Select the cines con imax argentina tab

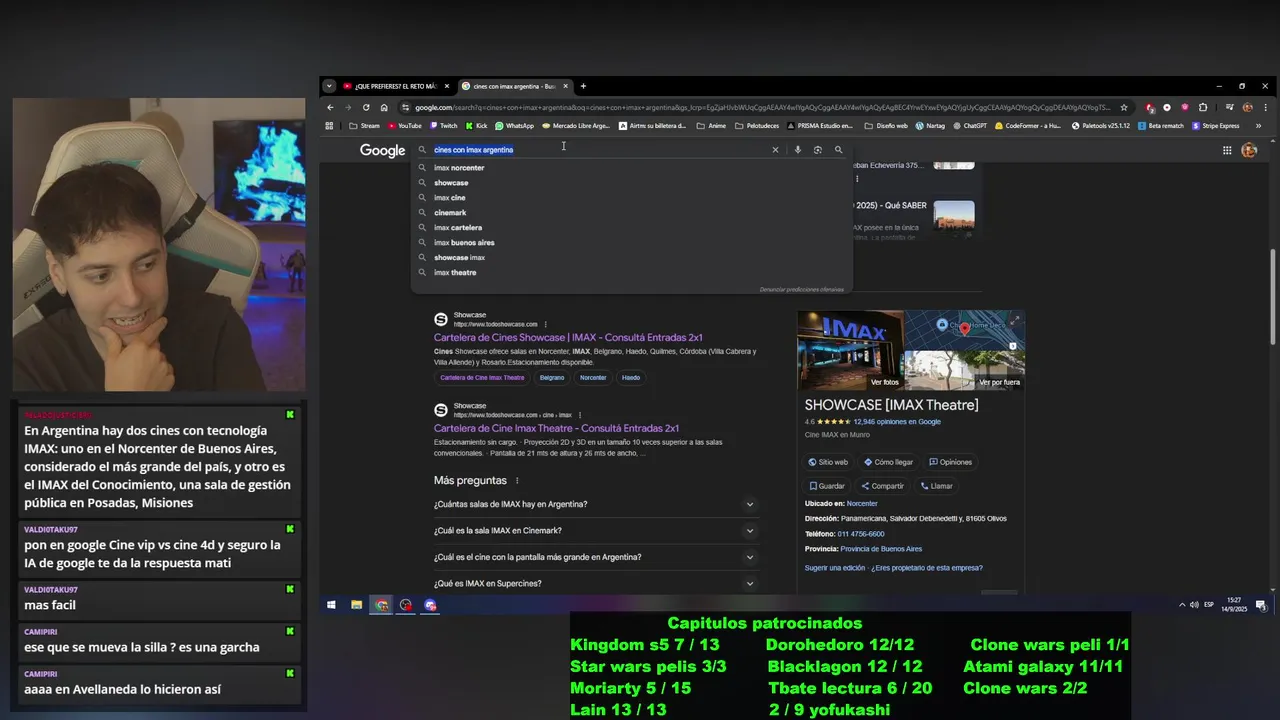(513, 86)
